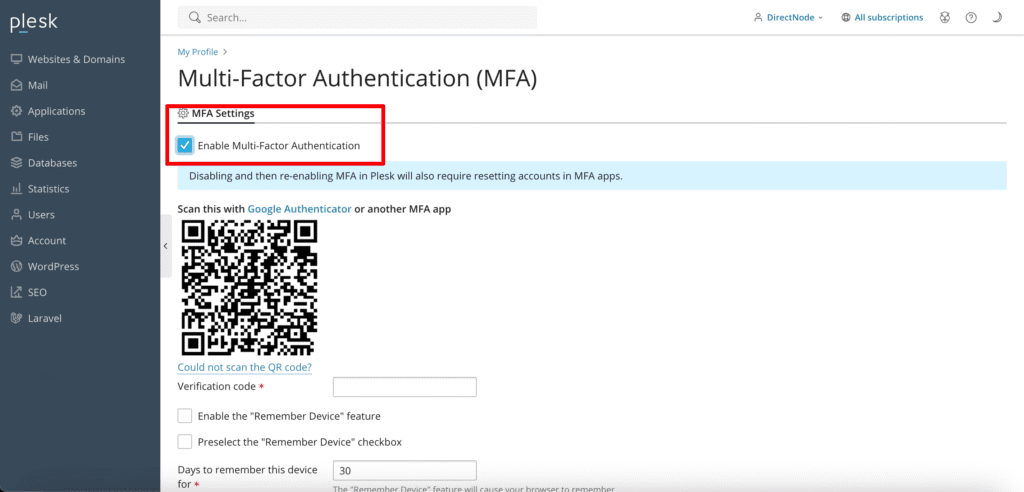Click the help question mark icon

[x=970, y=18]
